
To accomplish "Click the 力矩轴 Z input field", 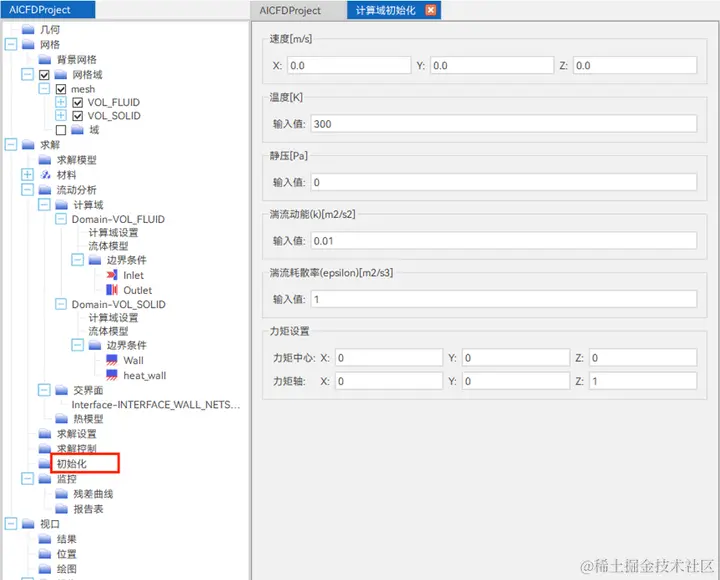I will coord(643,381).
